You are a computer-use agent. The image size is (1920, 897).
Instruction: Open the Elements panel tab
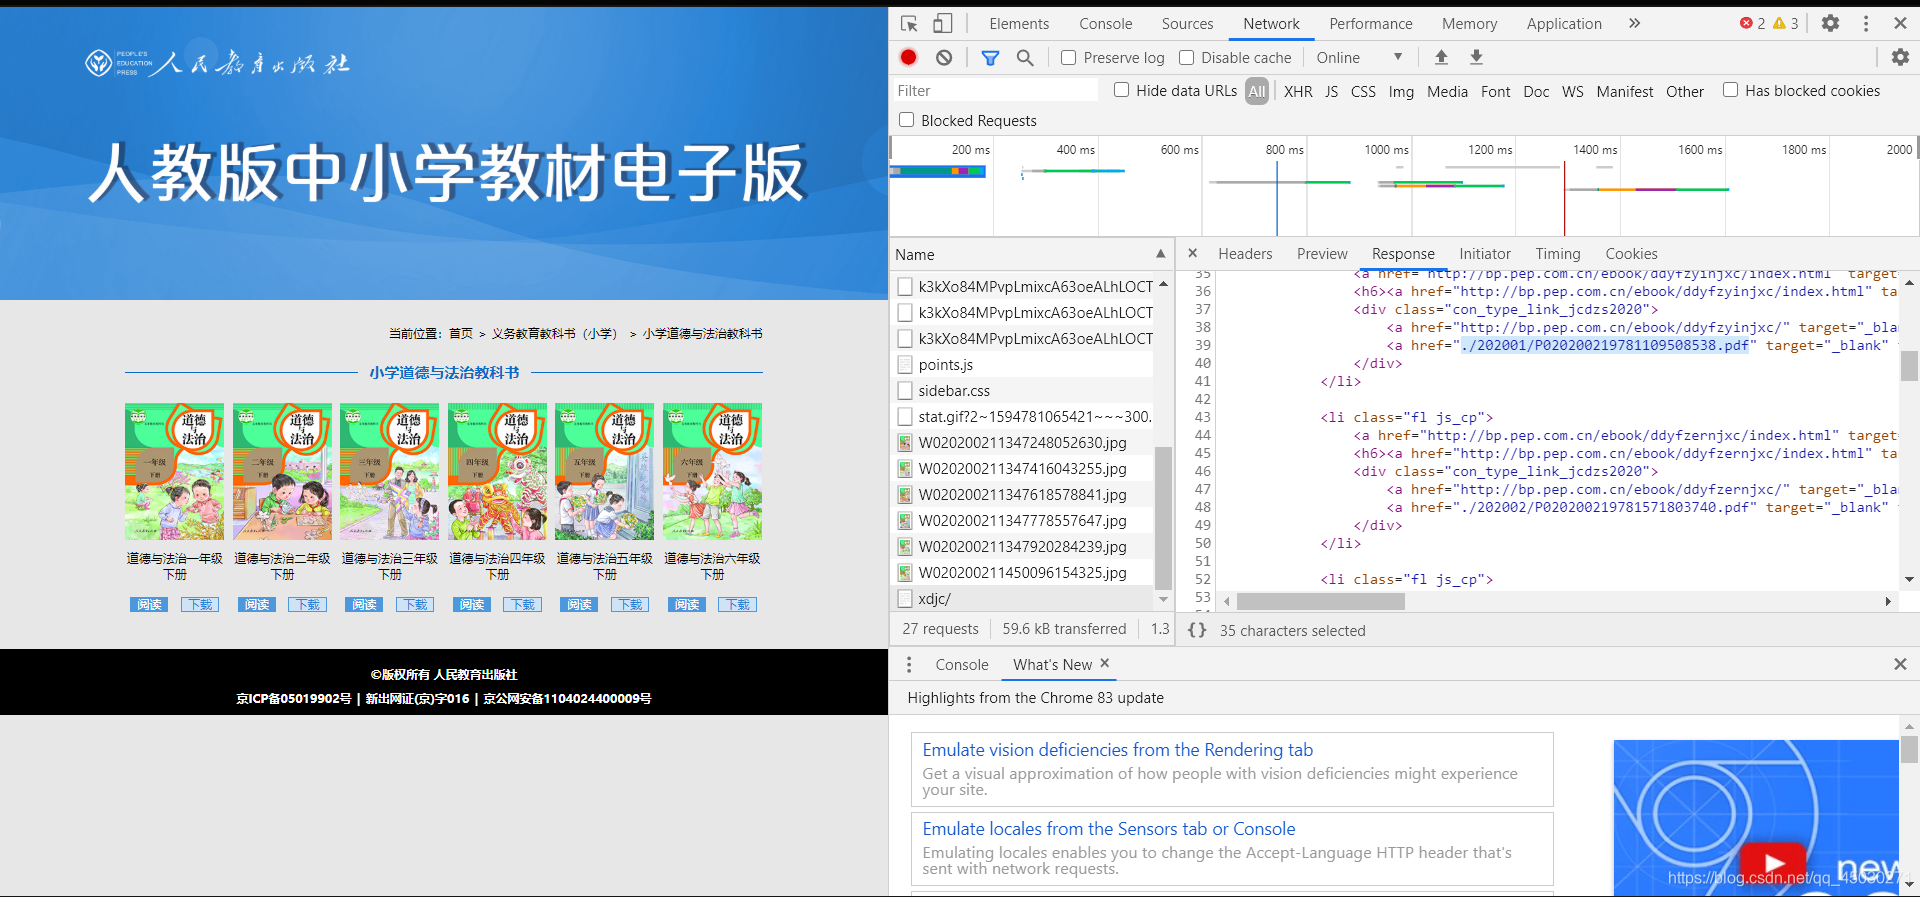coord(1019,24)
